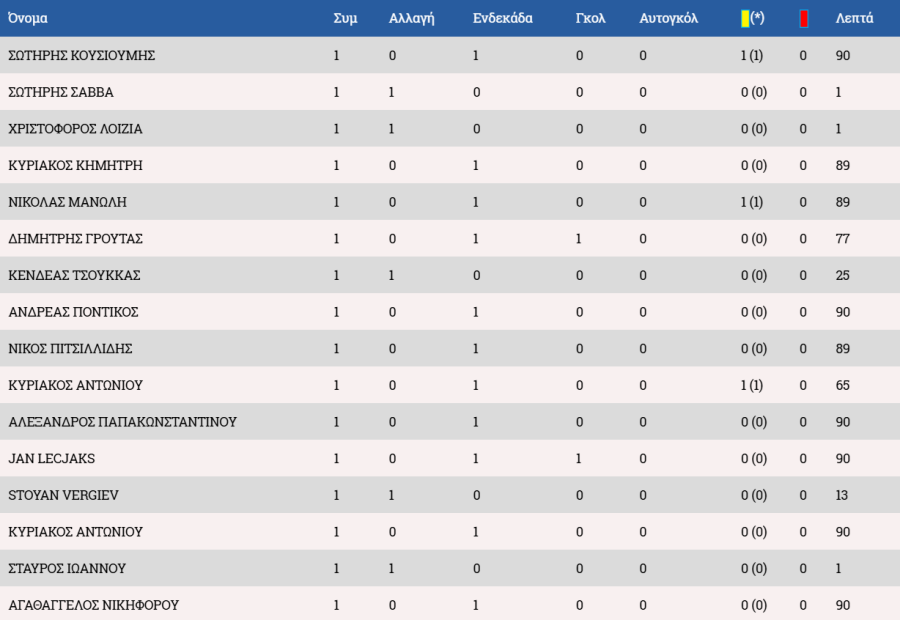Open ΑΛΕΞΑΝΔΡΟΣ ΠΑΠΑΚΩΝΣΤΑΝΤΙΝΟΥ player entry
The width and height of the screenshot is (900, 620).
coord(122,422)
